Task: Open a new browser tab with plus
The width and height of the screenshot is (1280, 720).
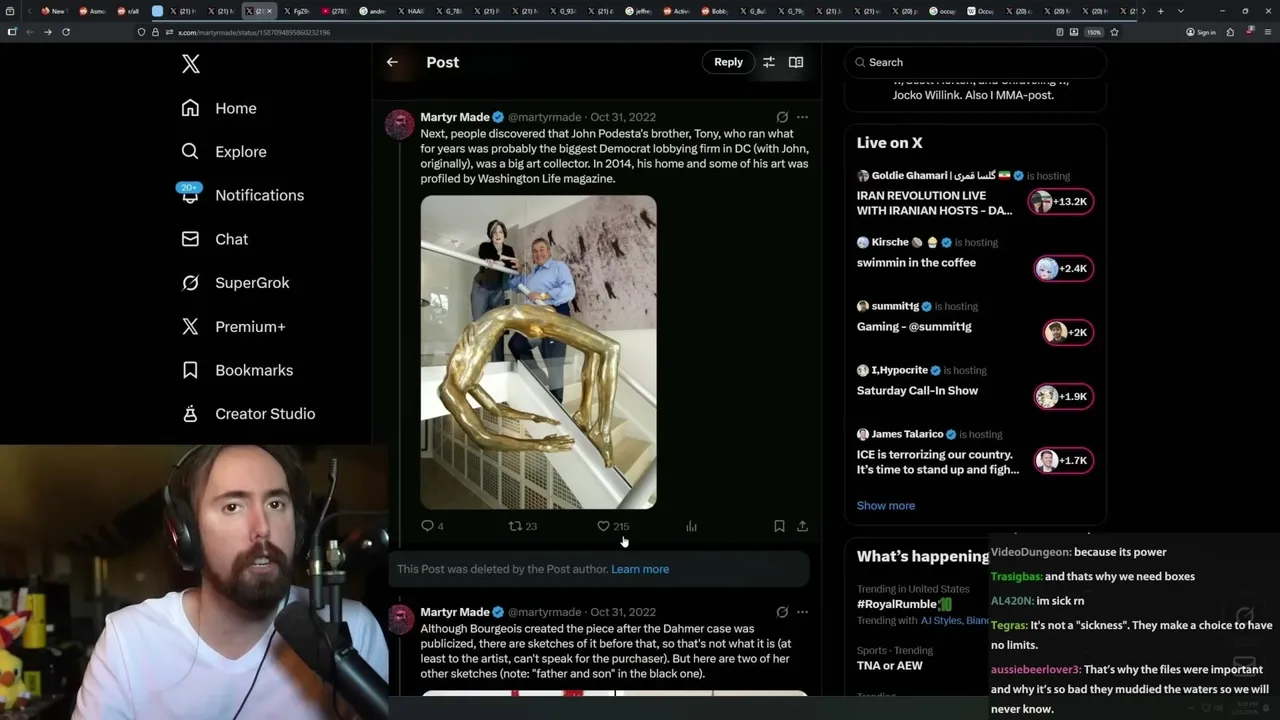Action: tap(1160, 11)
